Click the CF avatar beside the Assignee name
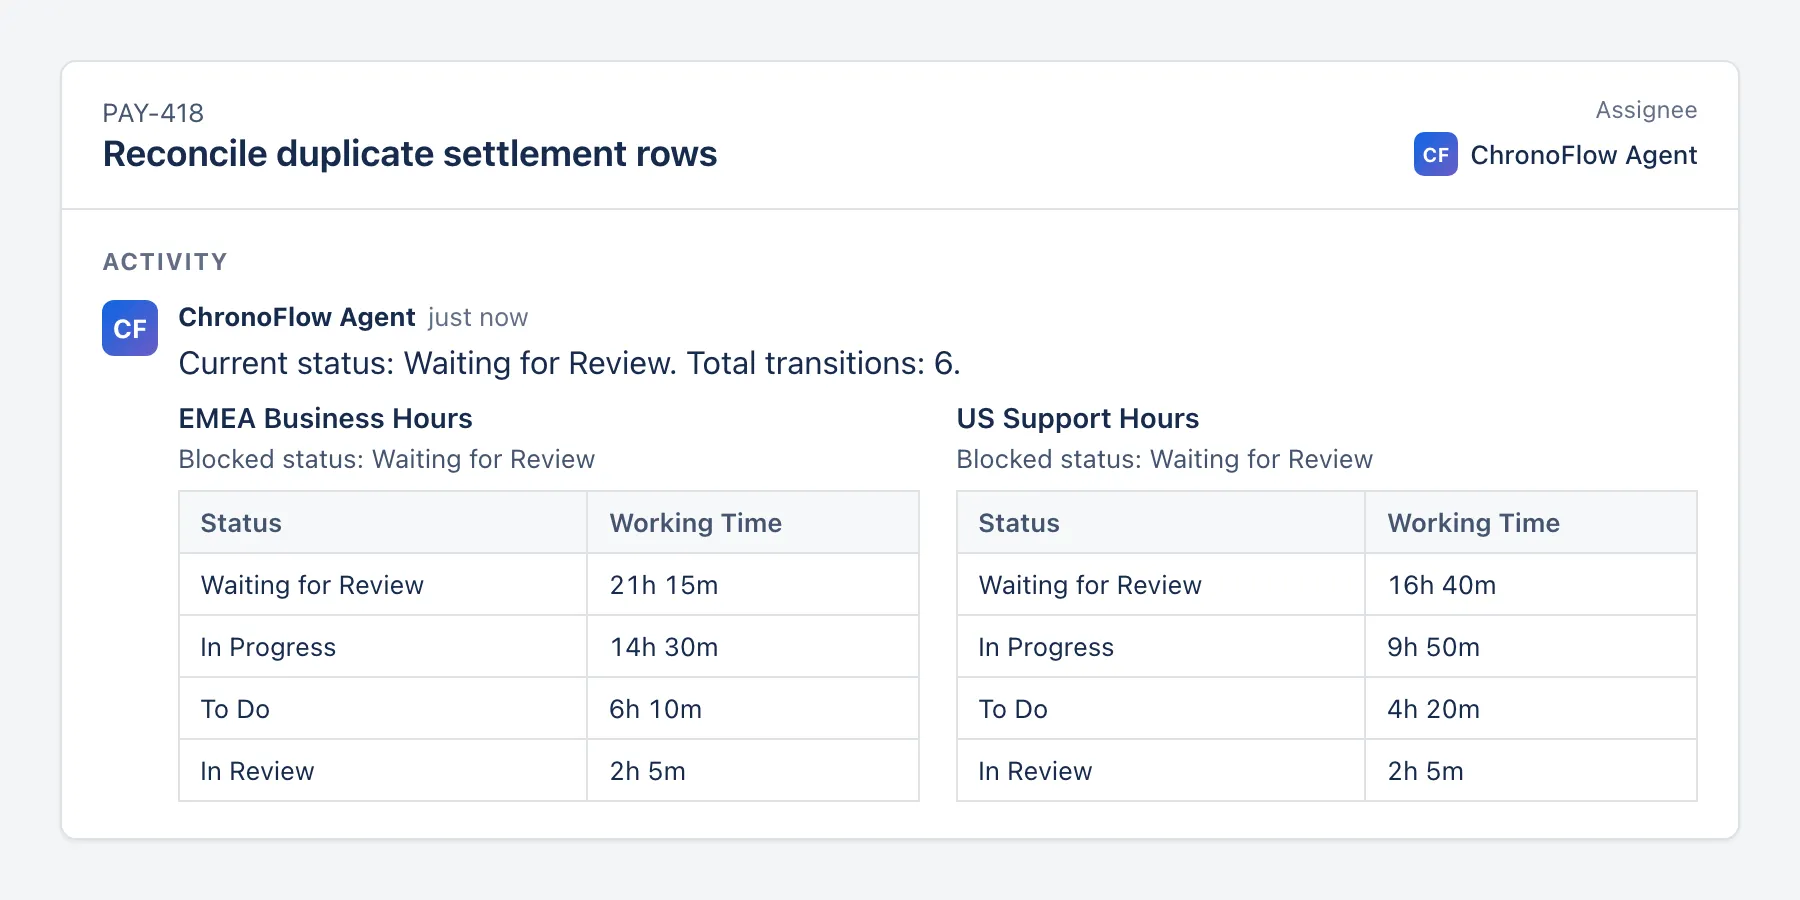The height and width of the screenshot is (900, 1800). pos(1435,154)
